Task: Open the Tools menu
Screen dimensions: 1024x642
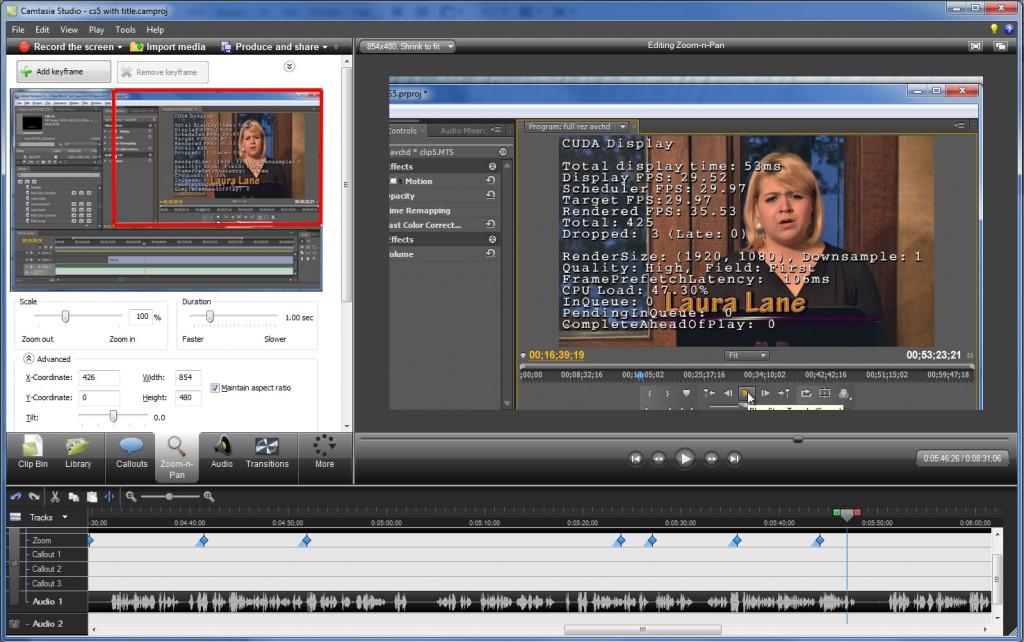Action: click(125, 29)
